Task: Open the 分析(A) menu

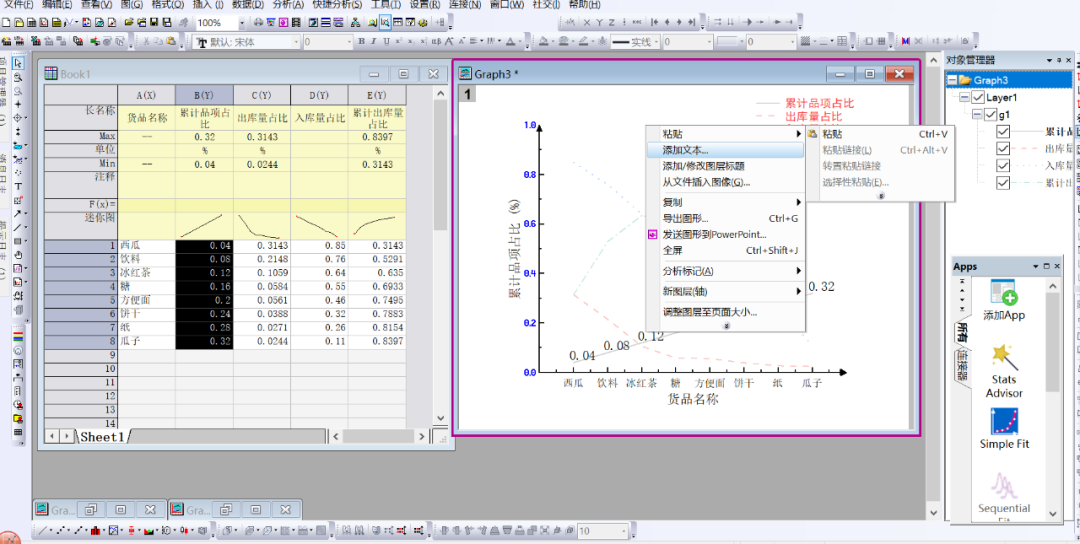Action: click(288, 5)
